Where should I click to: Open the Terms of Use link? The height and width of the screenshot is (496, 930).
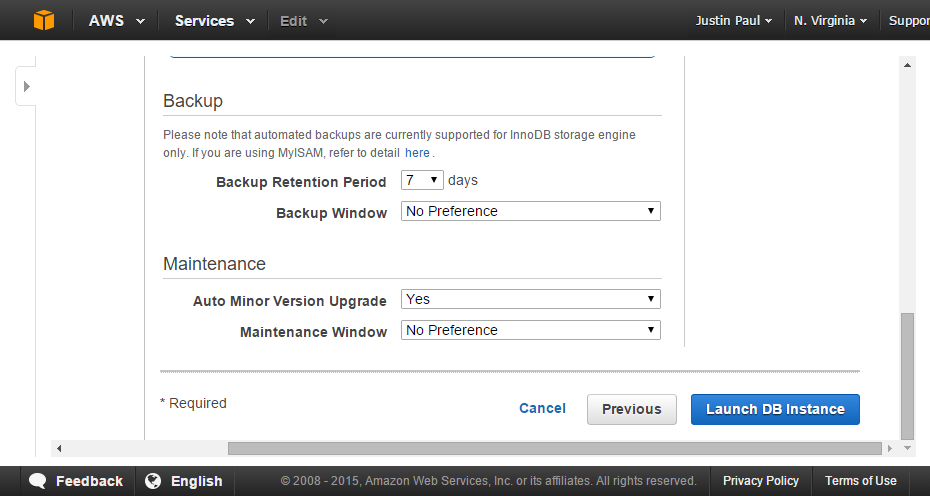(861, 481)
